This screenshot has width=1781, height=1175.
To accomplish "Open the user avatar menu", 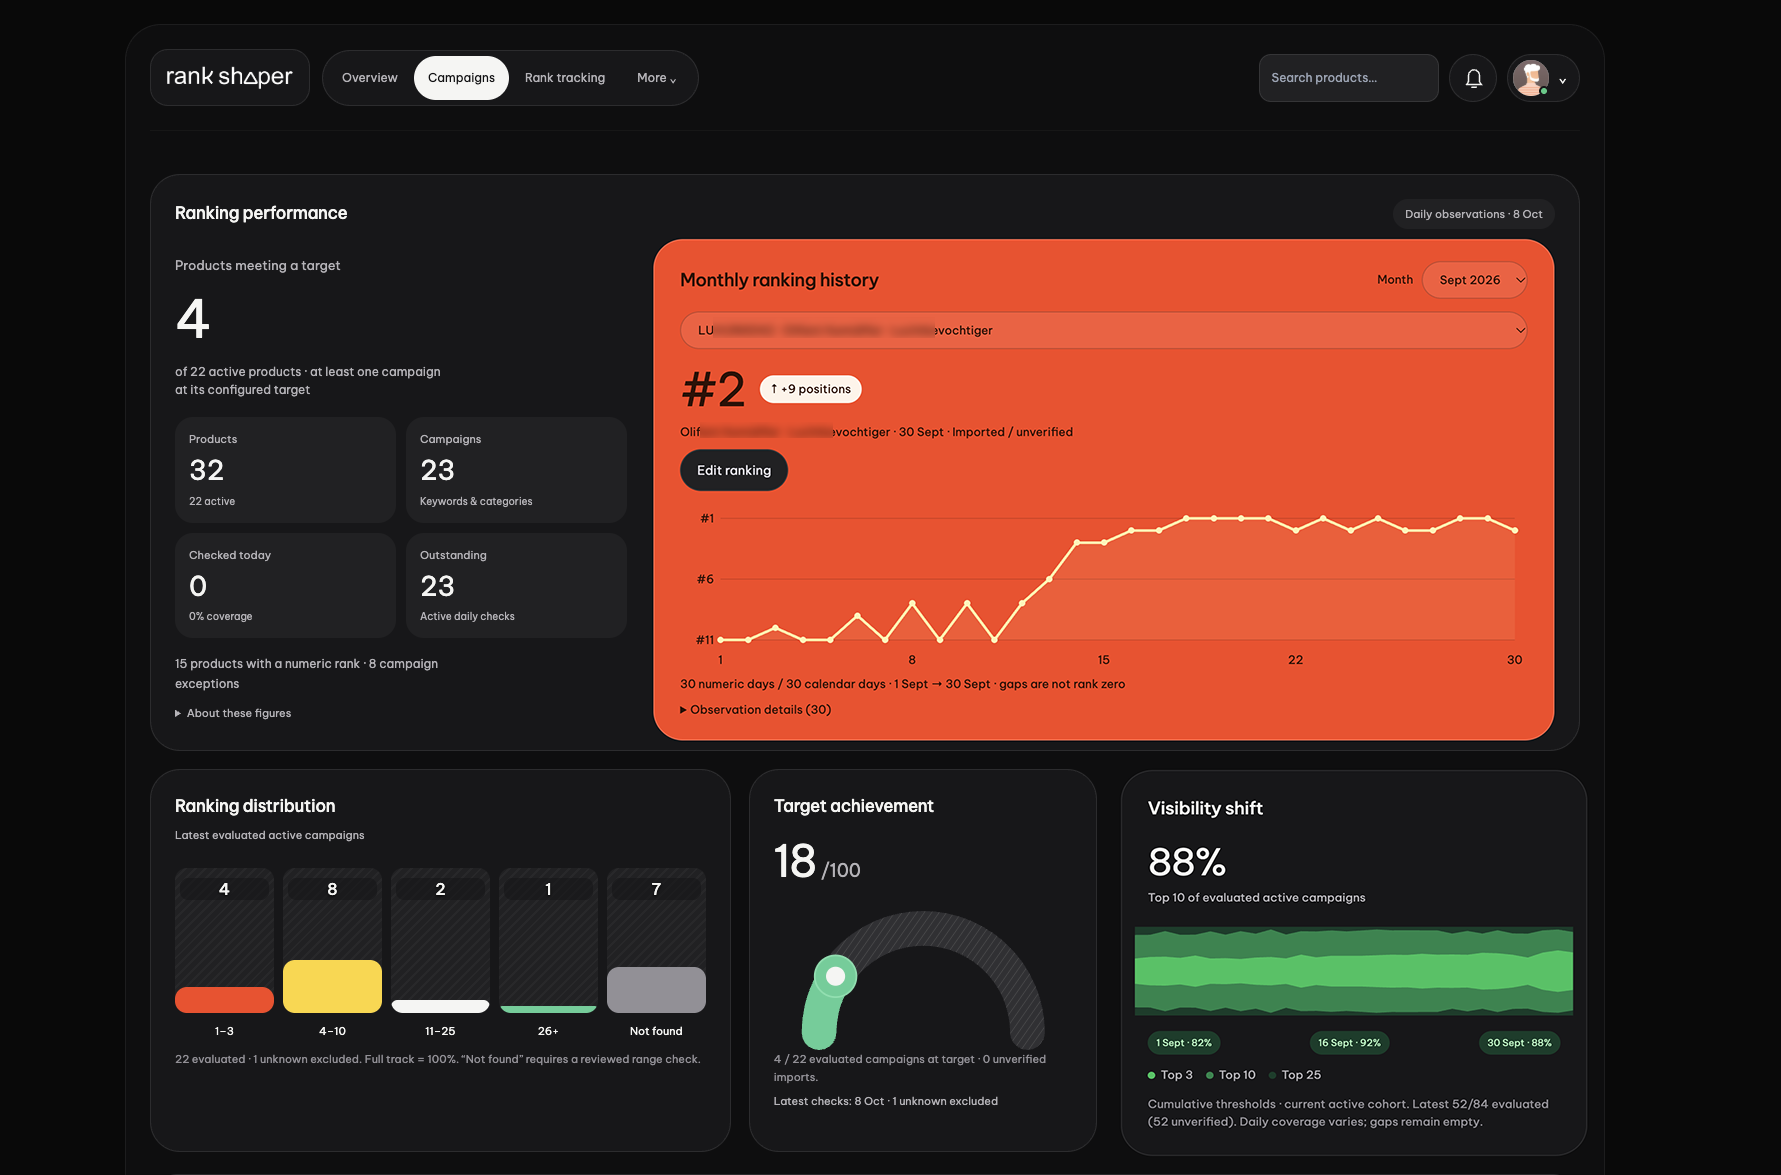I will 1542,78.
